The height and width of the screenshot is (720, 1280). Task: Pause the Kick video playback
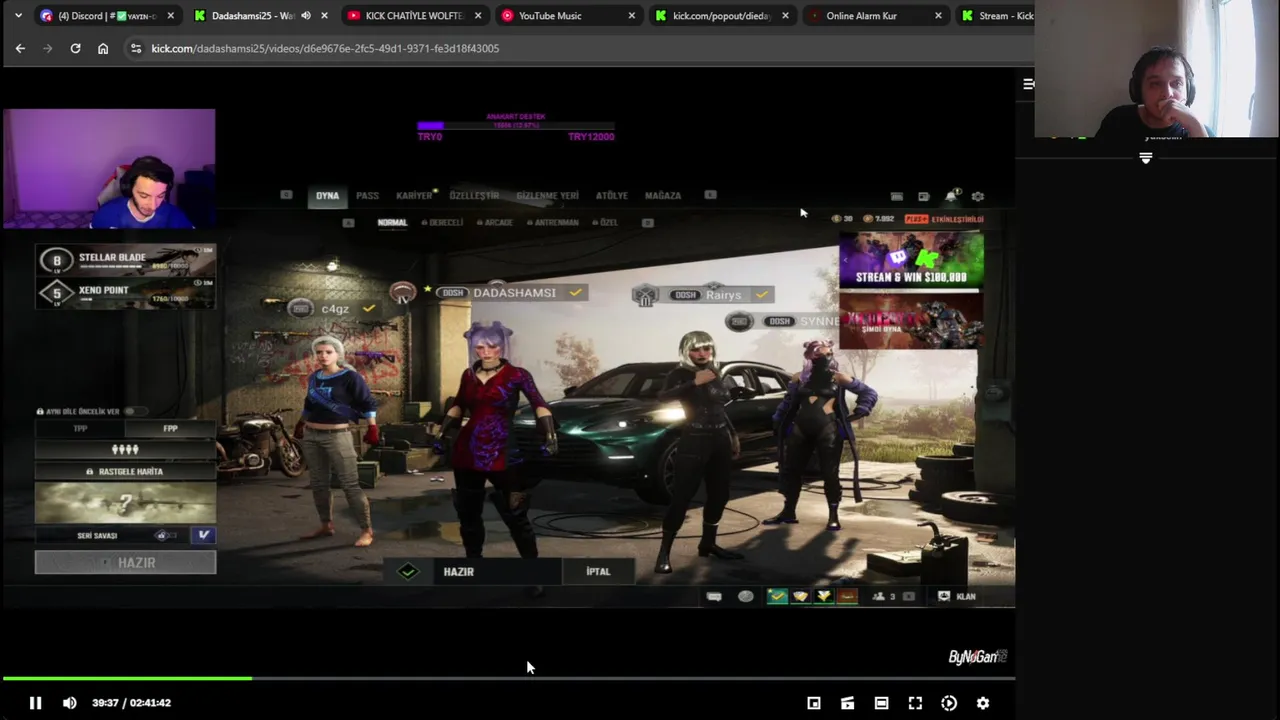(x=35, y=703)
